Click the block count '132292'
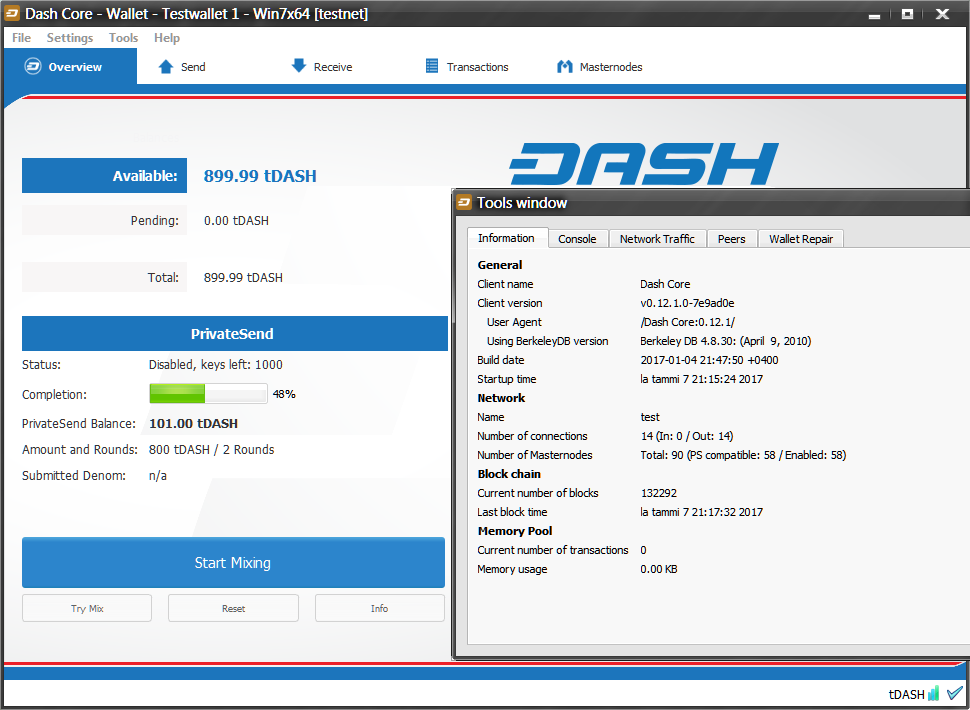This screenshot has height=710, width=970. pos(659,494)
